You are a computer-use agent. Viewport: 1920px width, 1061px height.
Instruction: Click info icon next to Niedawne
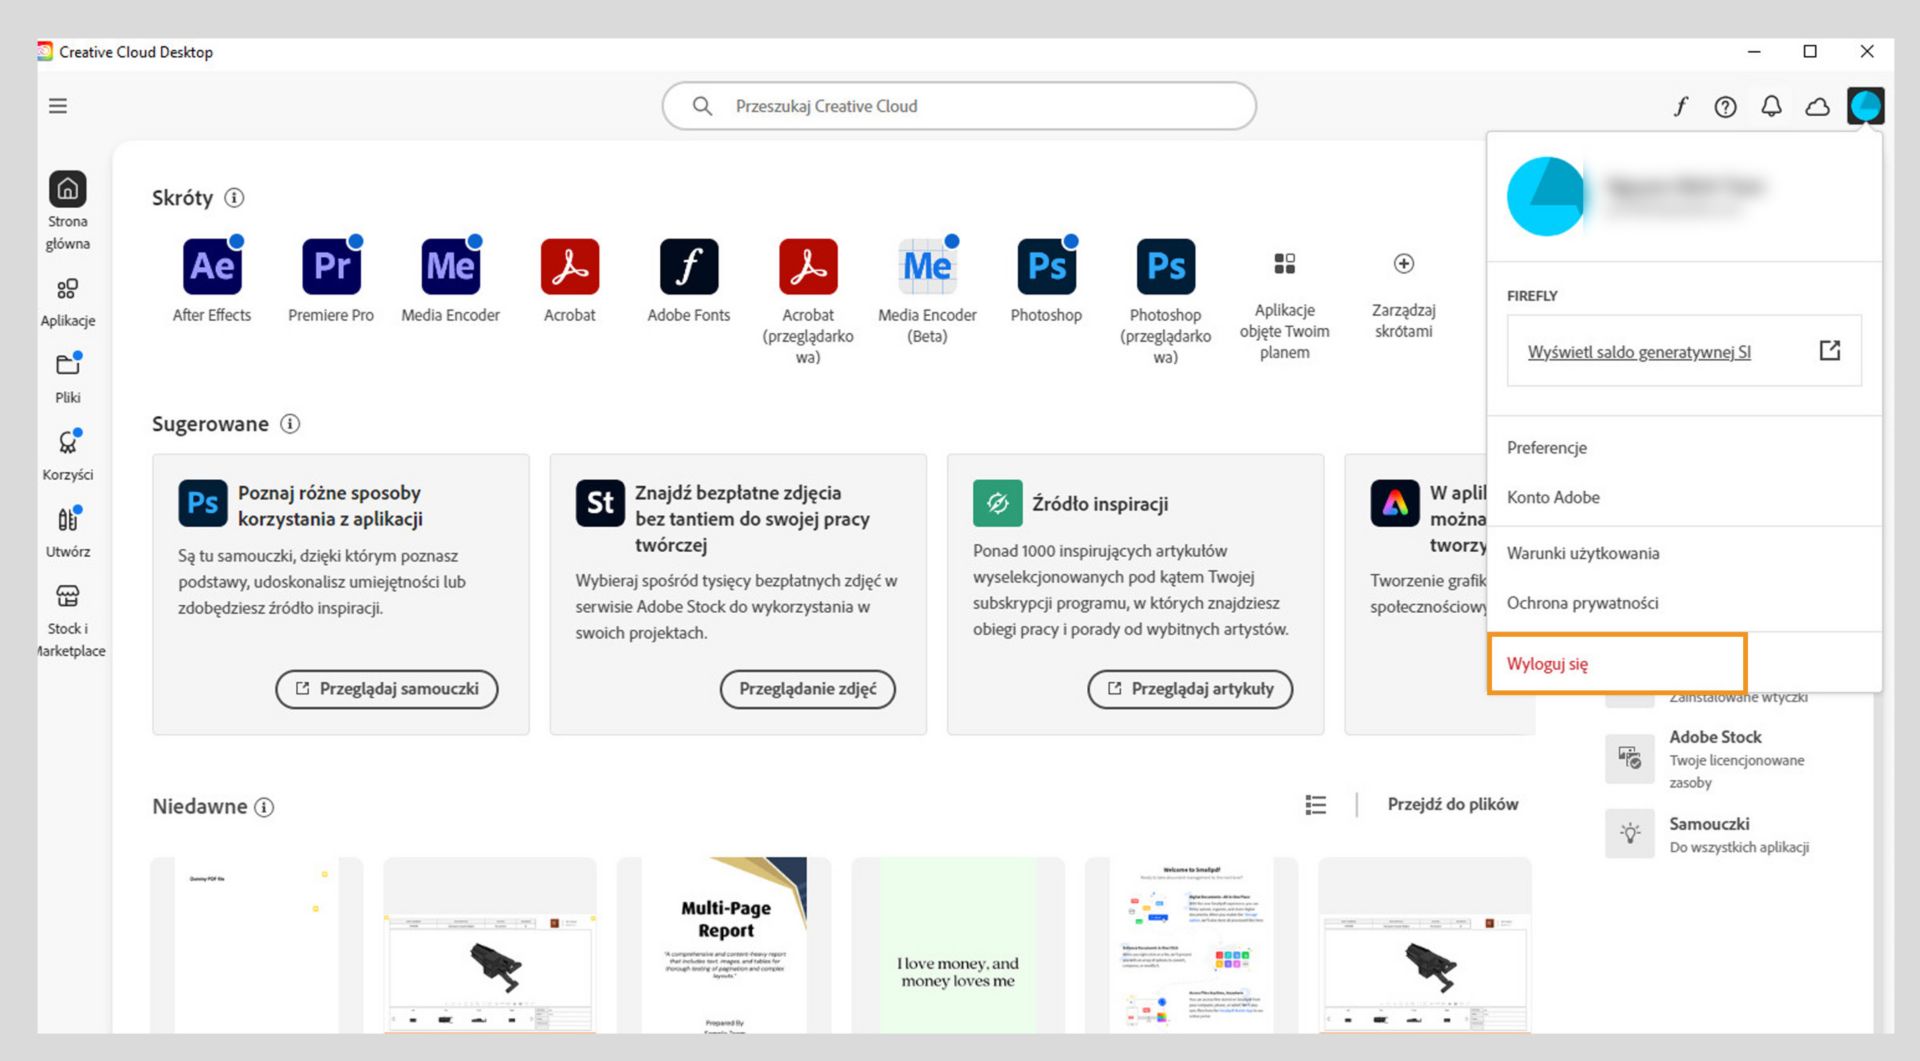(x=264, y=807)
